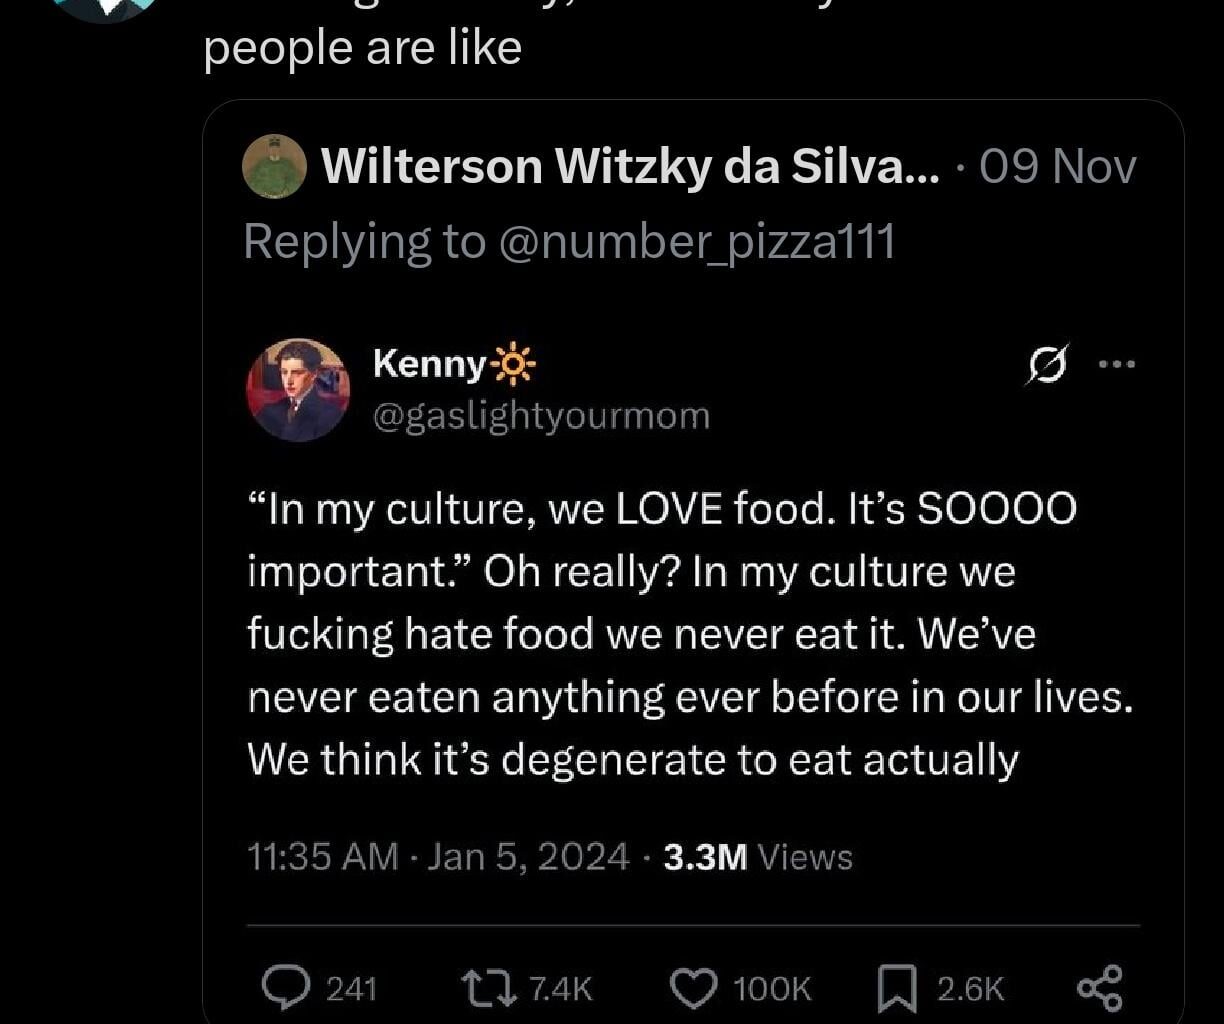This screenshot has height=1024, width=1224.
Task: Select the retweet icon on Kenny's tweet
Action: click(487, 988)
